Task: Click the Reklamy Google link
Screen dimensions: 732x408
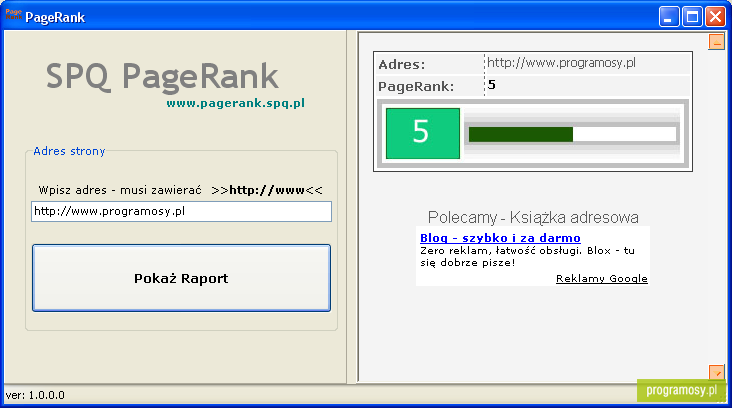Action: 601,279
